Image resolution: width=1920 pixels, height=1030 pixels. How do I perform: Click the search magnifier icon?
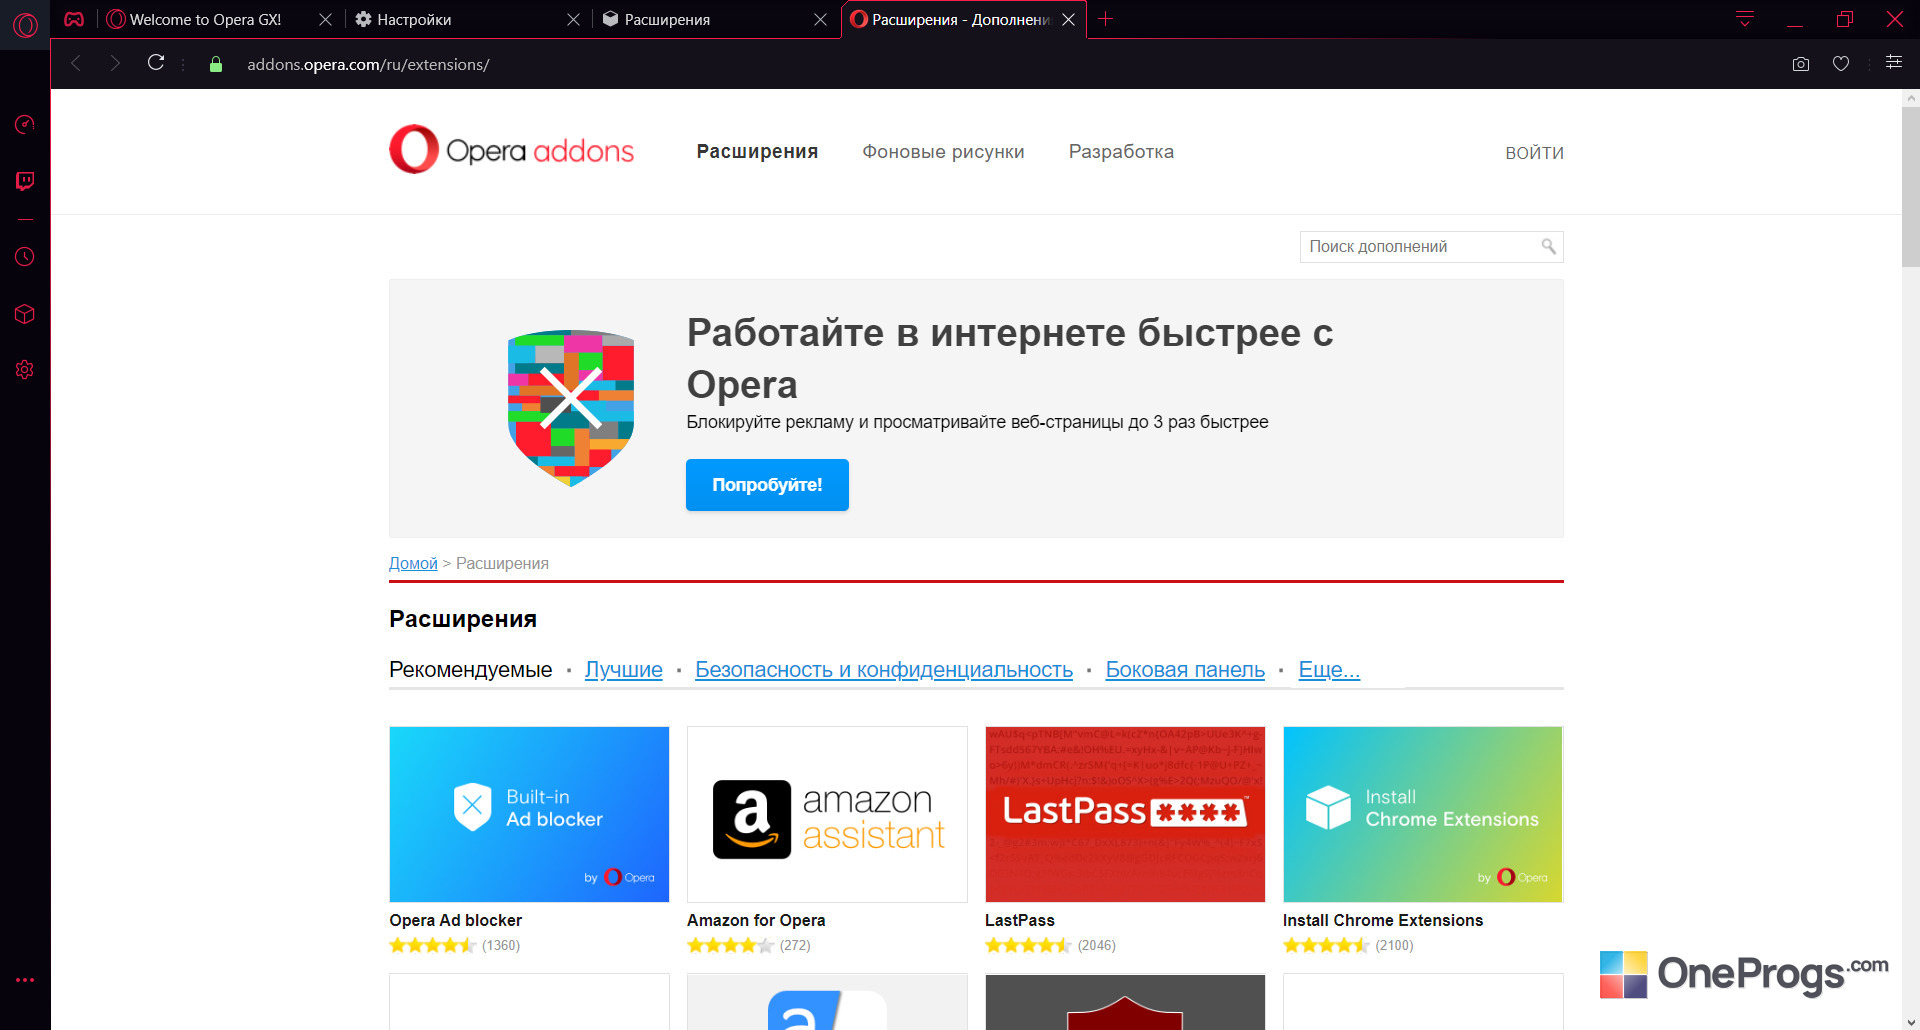click(x=1548, y=246)
